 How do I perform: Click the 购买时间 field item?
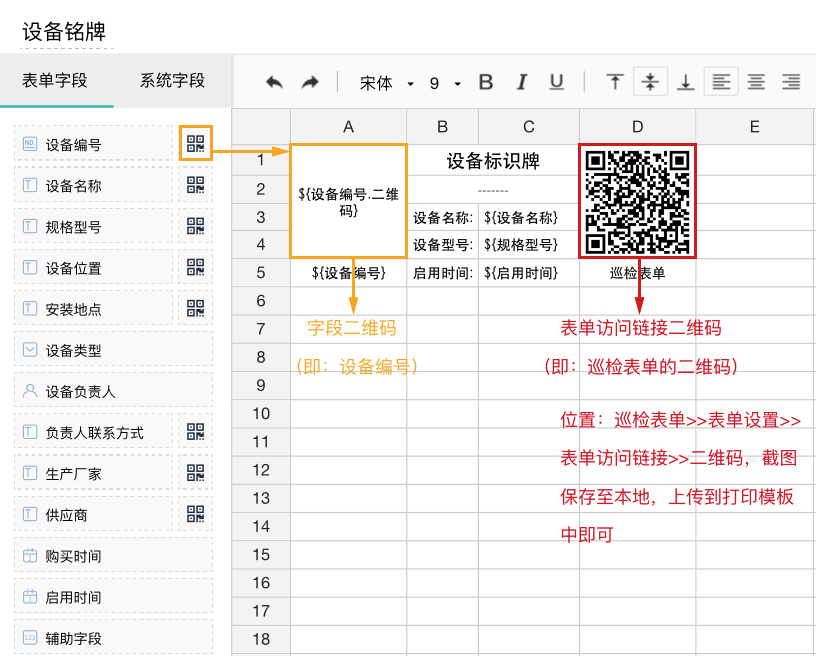[x=113, y=555]
